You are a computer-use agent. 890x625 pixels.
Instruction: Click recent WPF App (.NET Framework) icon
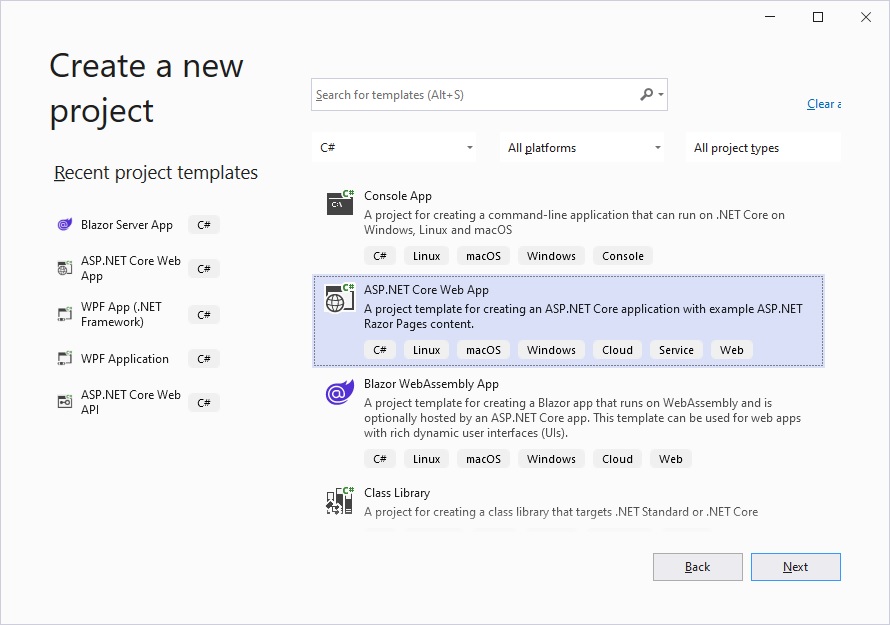[x=65, y=314]
